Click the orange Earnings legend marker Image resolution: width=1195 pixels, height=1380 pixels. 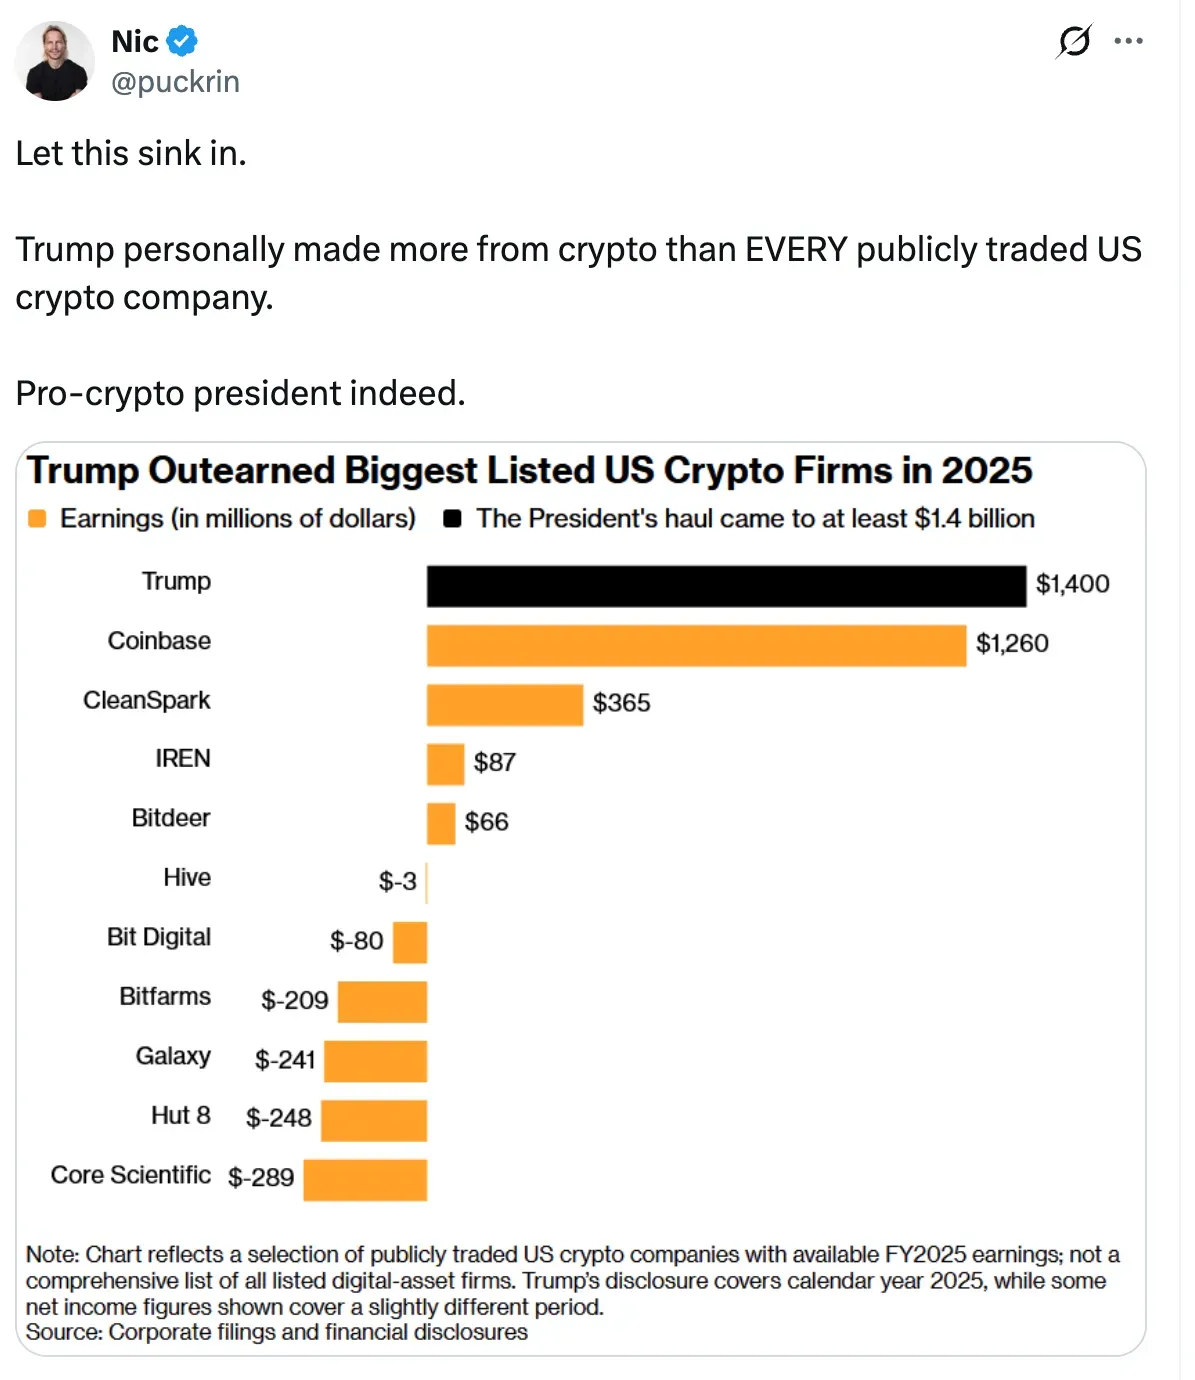tap(37, 518)
